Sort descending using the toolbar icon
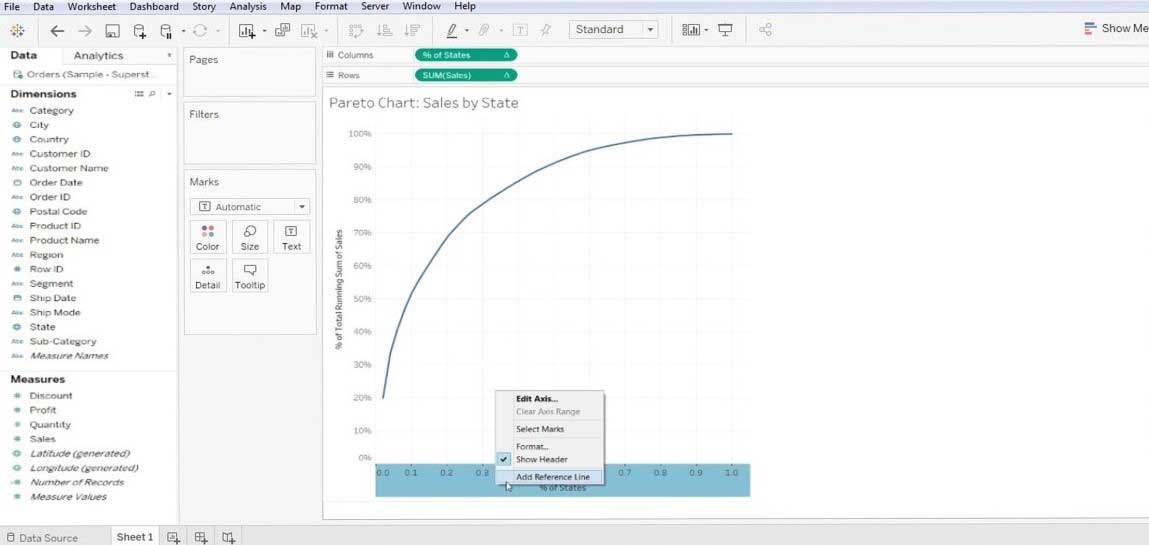 (413, 30)
